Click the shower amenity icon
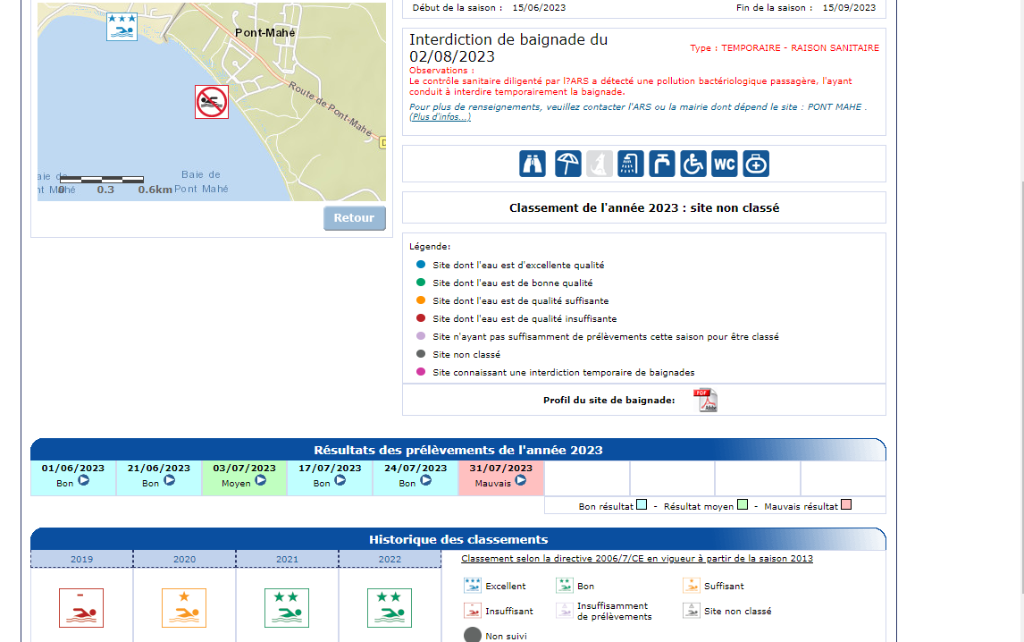The image size is (1024, 642). click(631, 164)
